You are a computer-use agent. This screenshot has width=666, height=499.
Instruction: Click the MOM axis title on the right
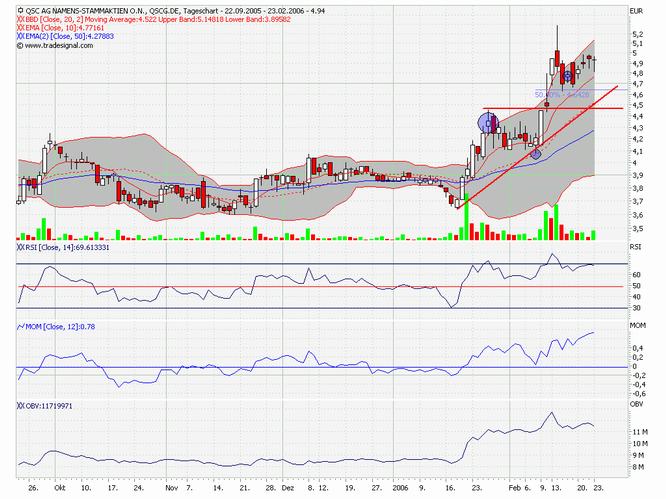click(x=638, y=325)
